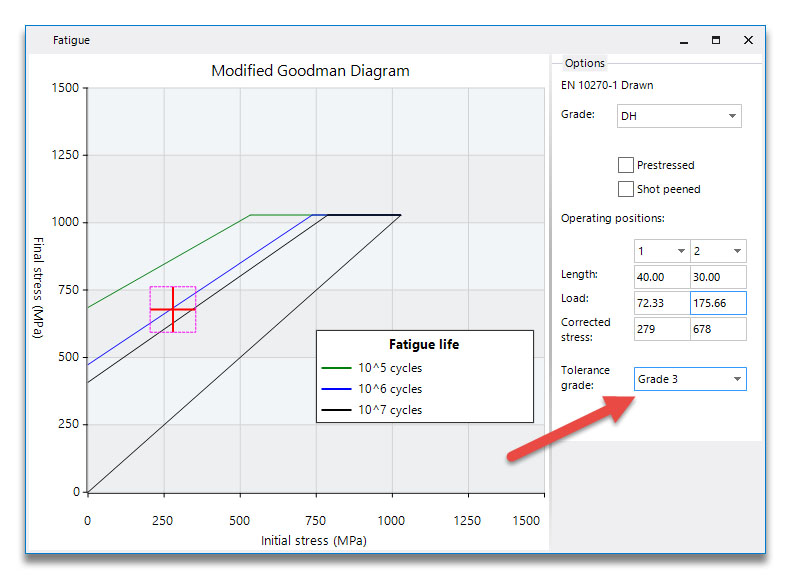This screenshot has width=791, height=579.
Task: Click the red operating point crosshair marker
Action: click(173, 309)
